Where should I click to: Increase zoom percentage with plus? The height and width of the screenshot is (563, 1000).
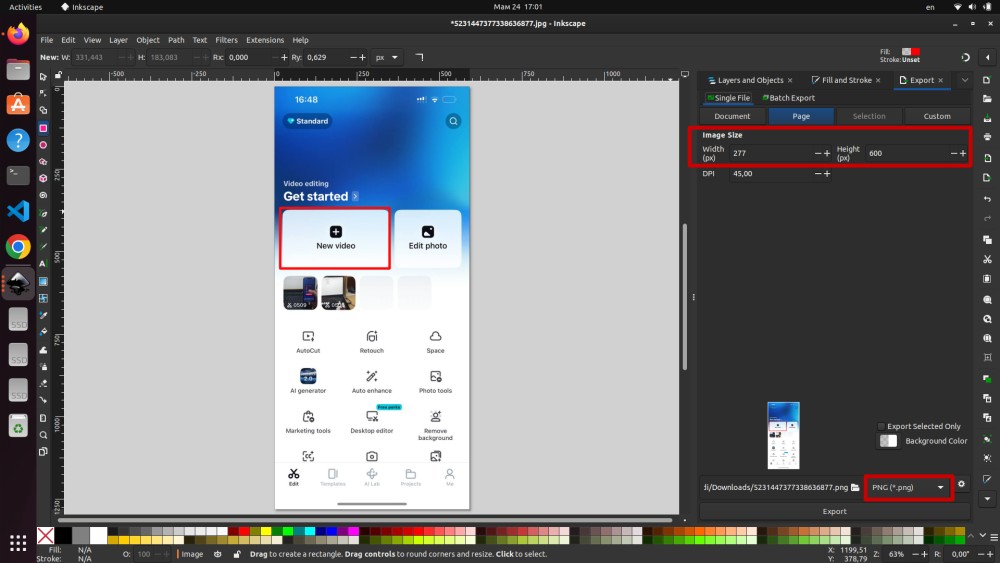pyautogui.click(x=925, y=554)
